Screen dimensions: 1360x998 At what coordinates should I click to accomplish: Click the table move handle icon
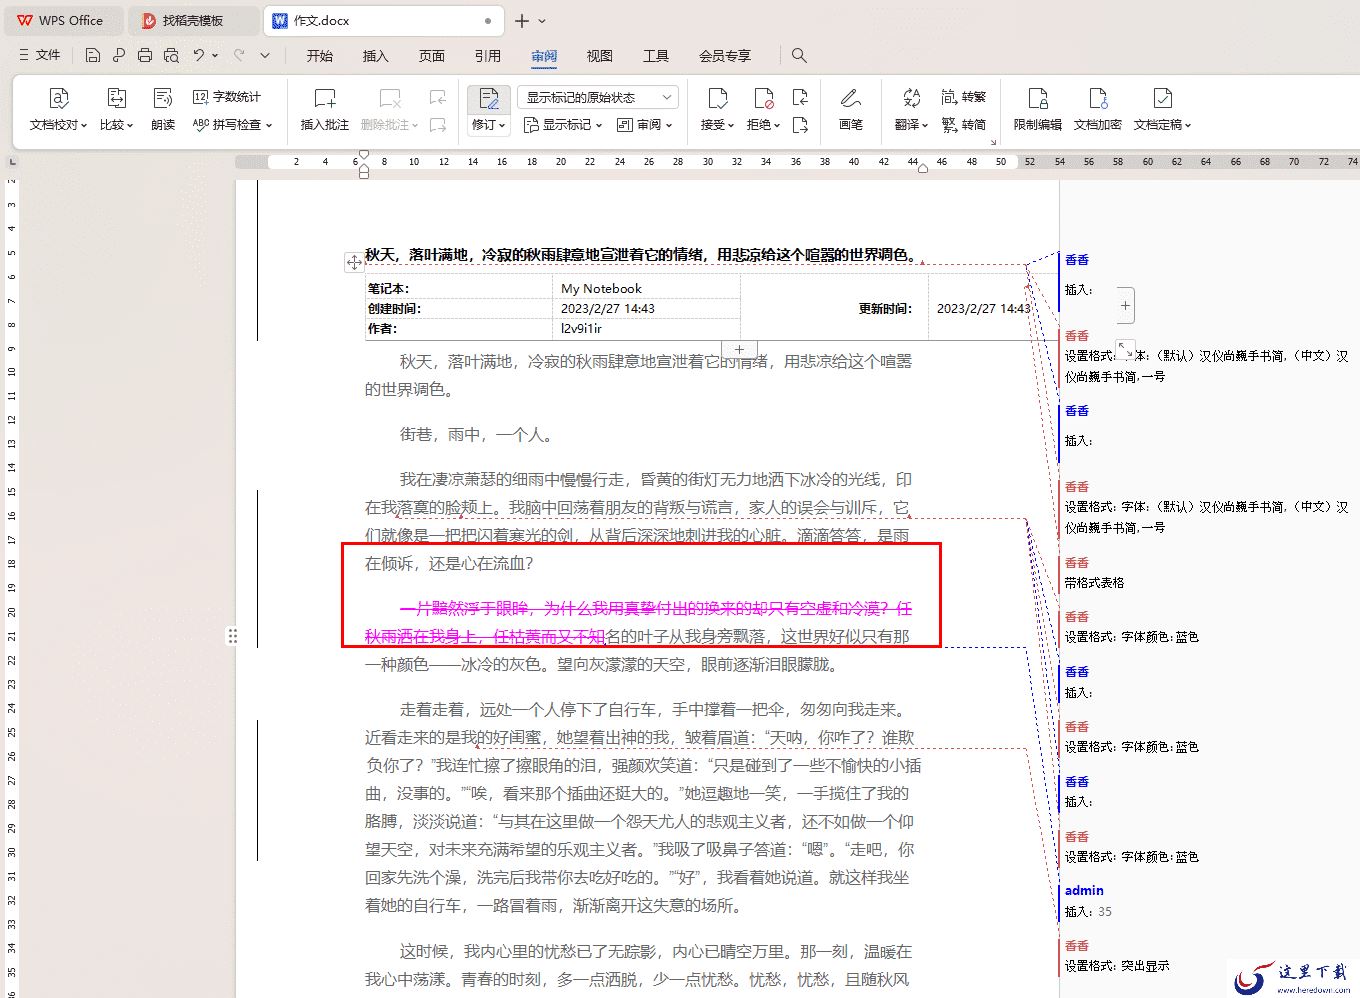354,262
